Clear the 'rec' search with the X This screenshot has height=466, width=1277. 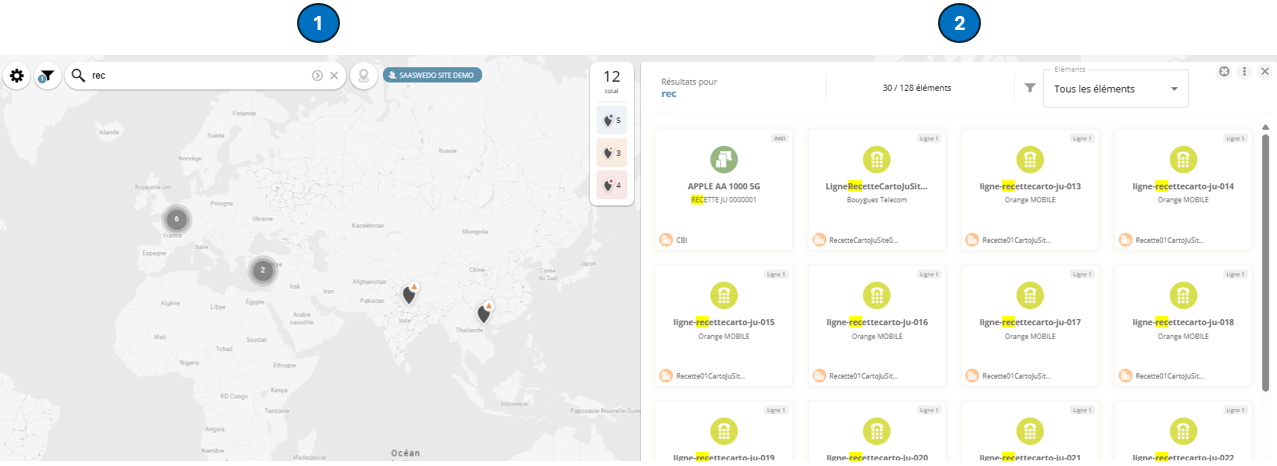[x=334, y=76]
